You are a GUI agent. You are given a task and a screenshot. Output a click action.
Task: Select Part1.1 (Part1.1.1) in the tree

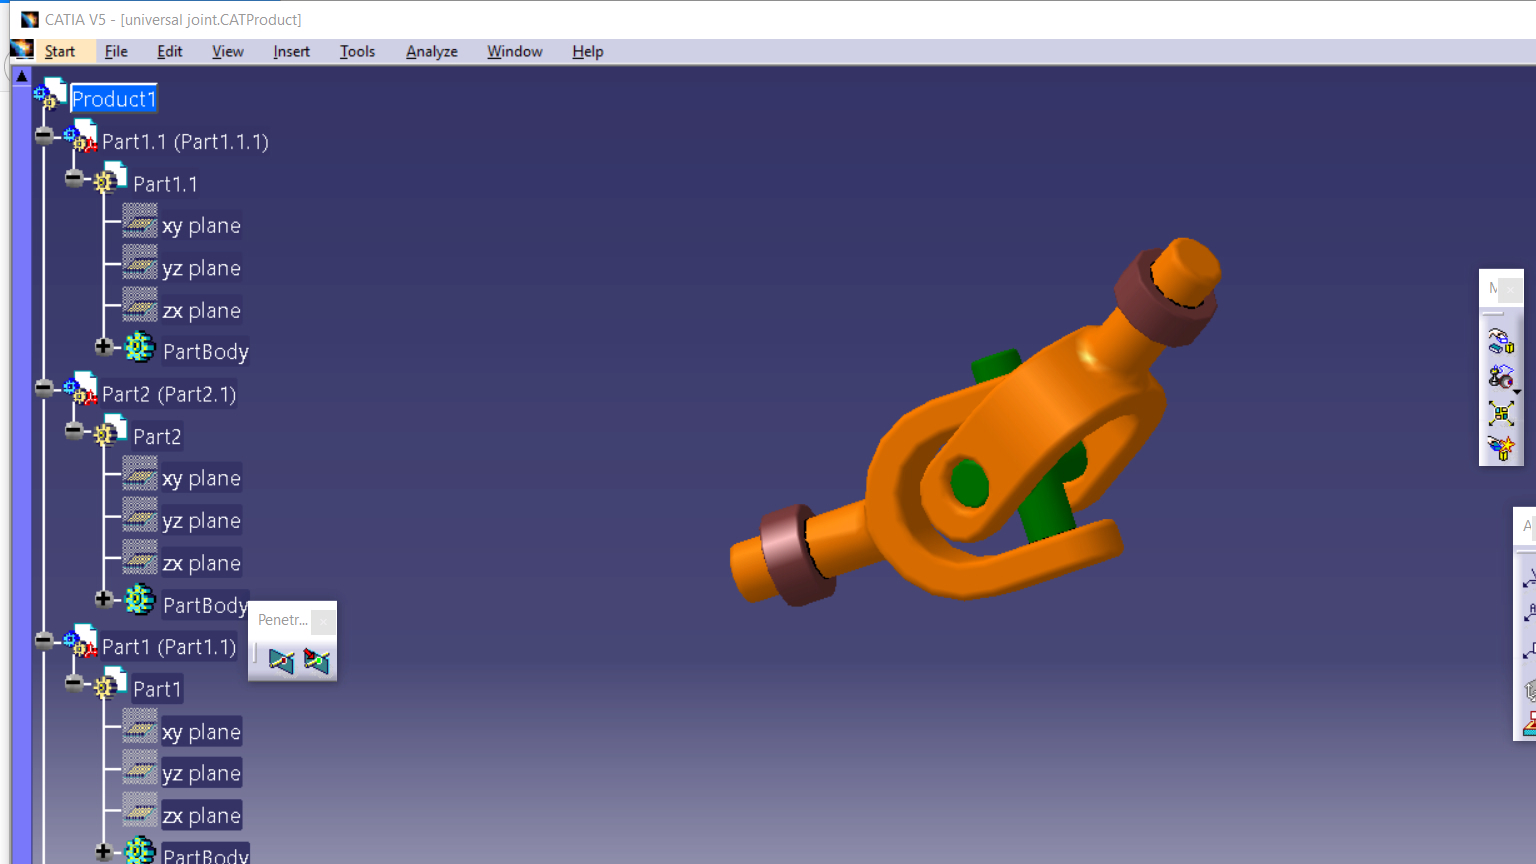pos(185,142)
